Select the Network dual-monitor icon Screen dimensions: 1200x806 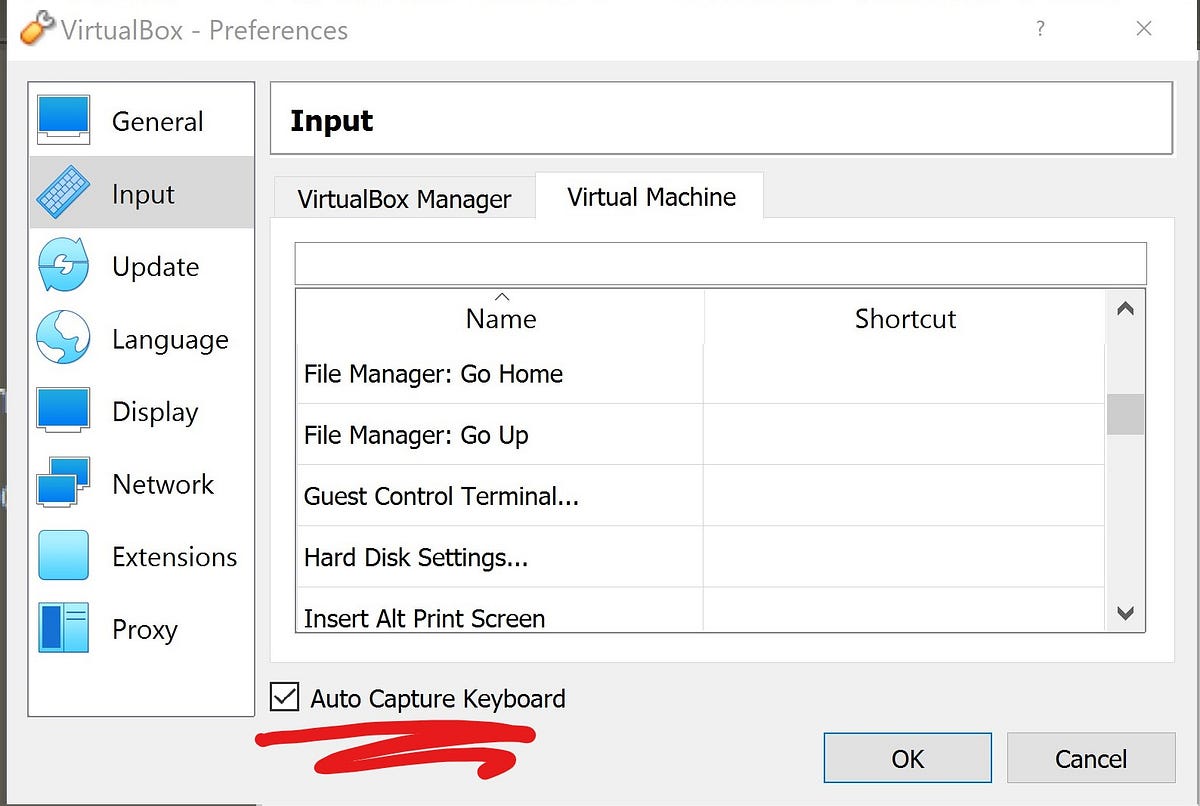64,483
